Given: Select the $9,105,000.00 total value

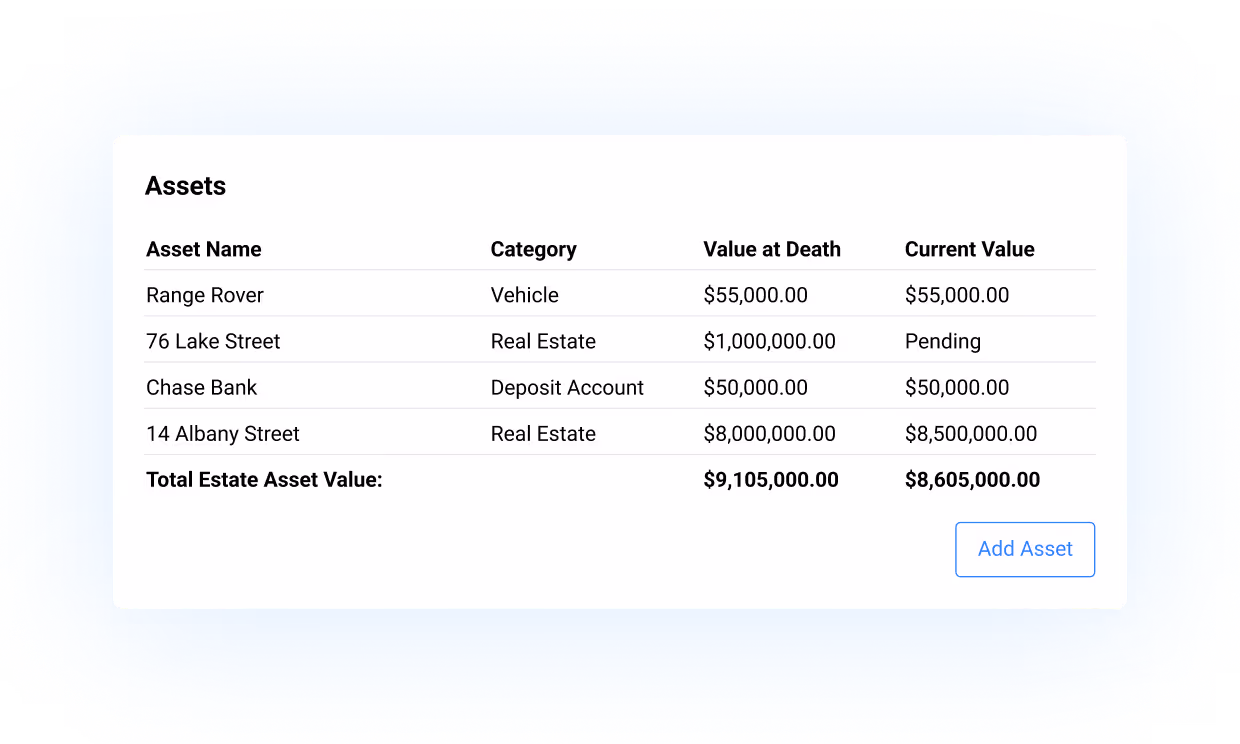Looking at the screenshot, I should click(770, 479).
